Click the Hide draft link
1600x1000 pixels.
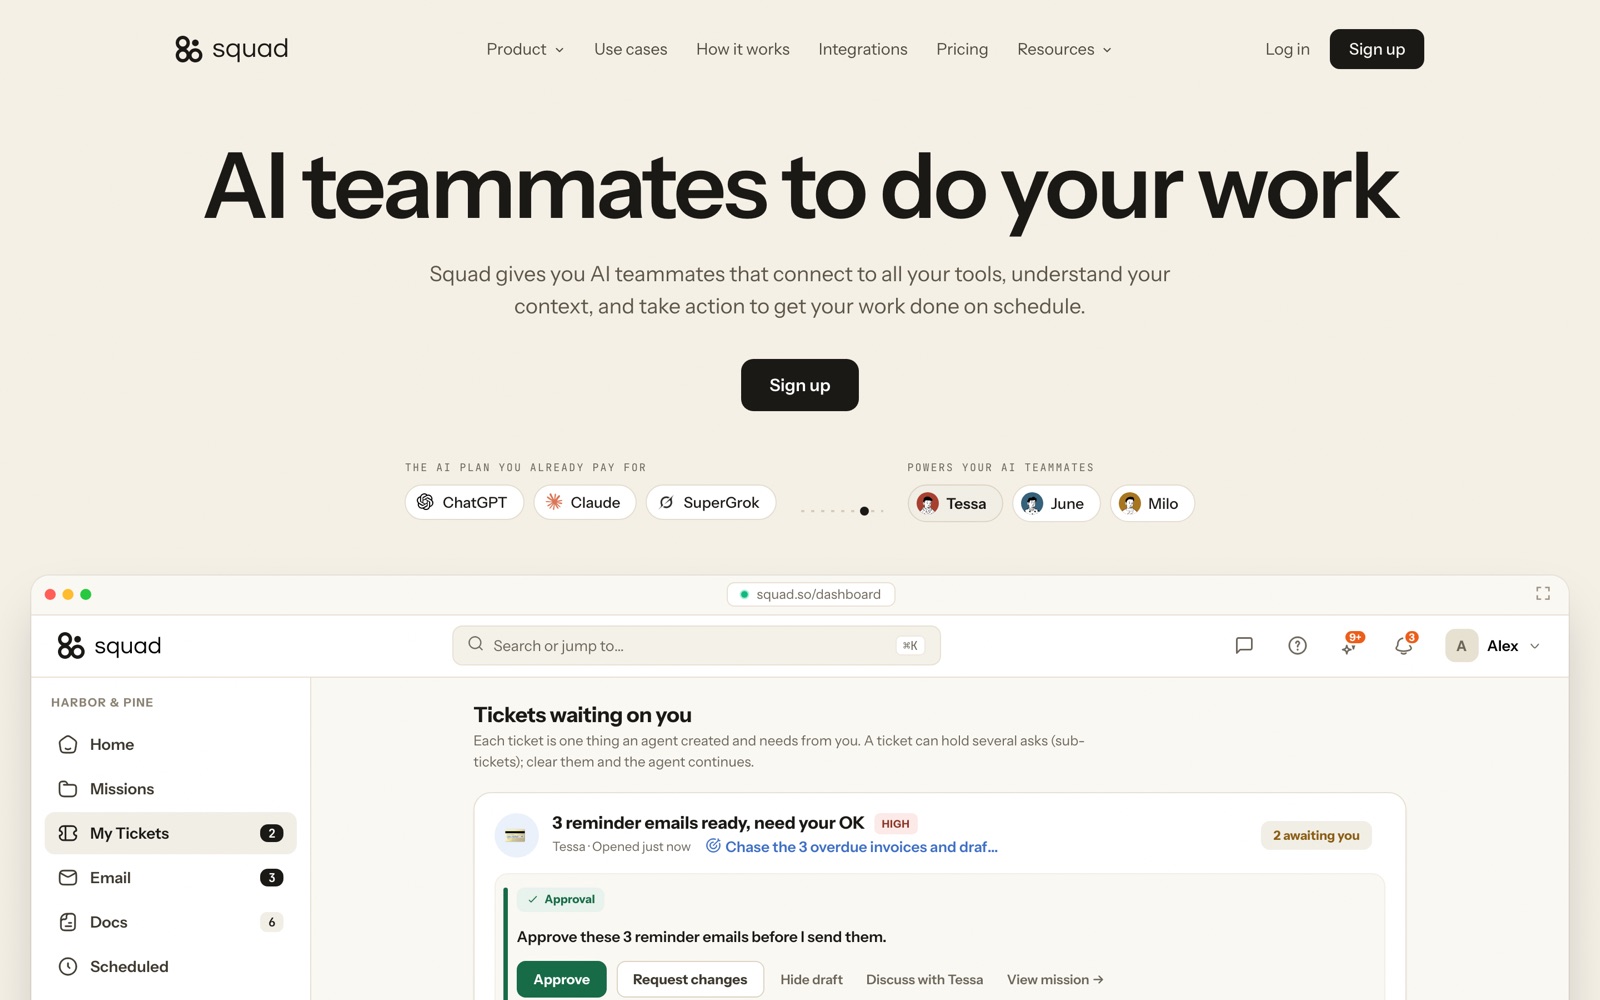[811, 980]
